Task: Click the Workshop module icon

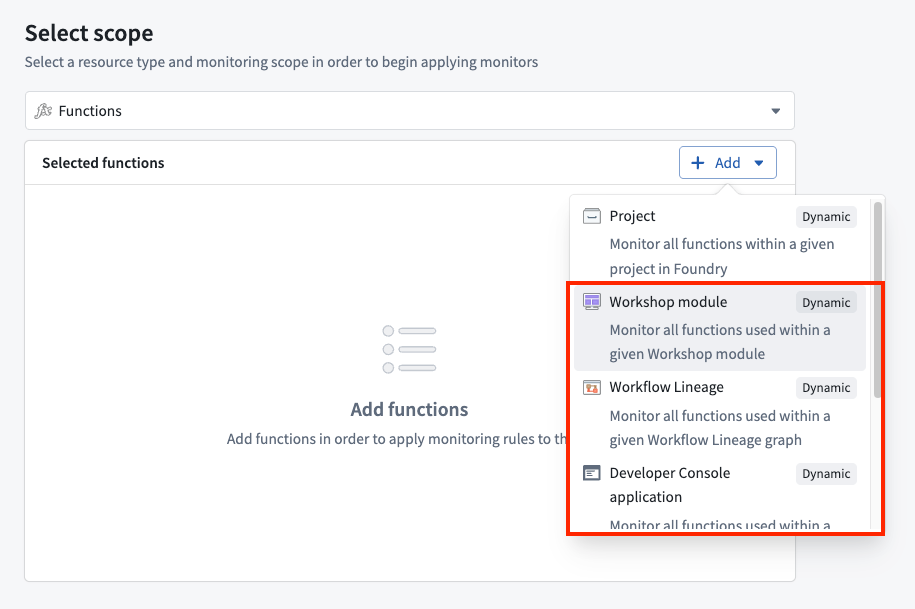Action: click(591, 302)
